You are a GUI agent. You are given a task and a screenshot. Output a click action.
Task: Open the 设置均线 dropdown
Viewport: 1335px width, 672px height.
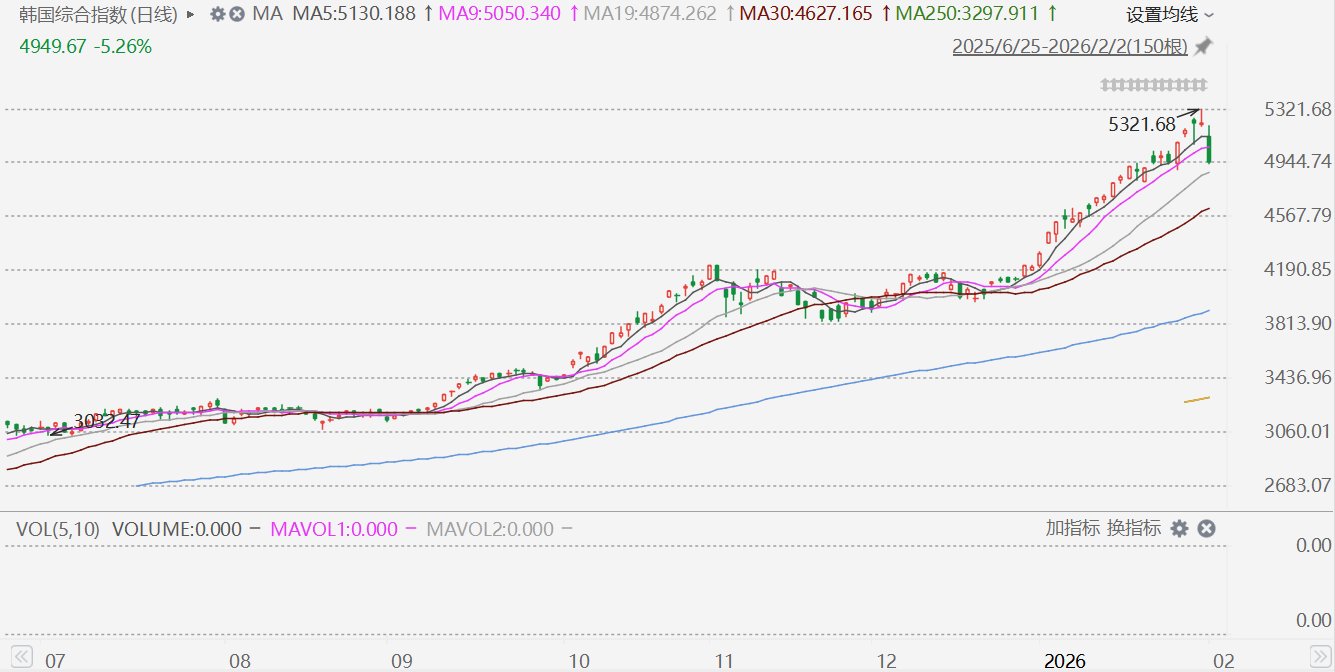[x=1170, y=15]
